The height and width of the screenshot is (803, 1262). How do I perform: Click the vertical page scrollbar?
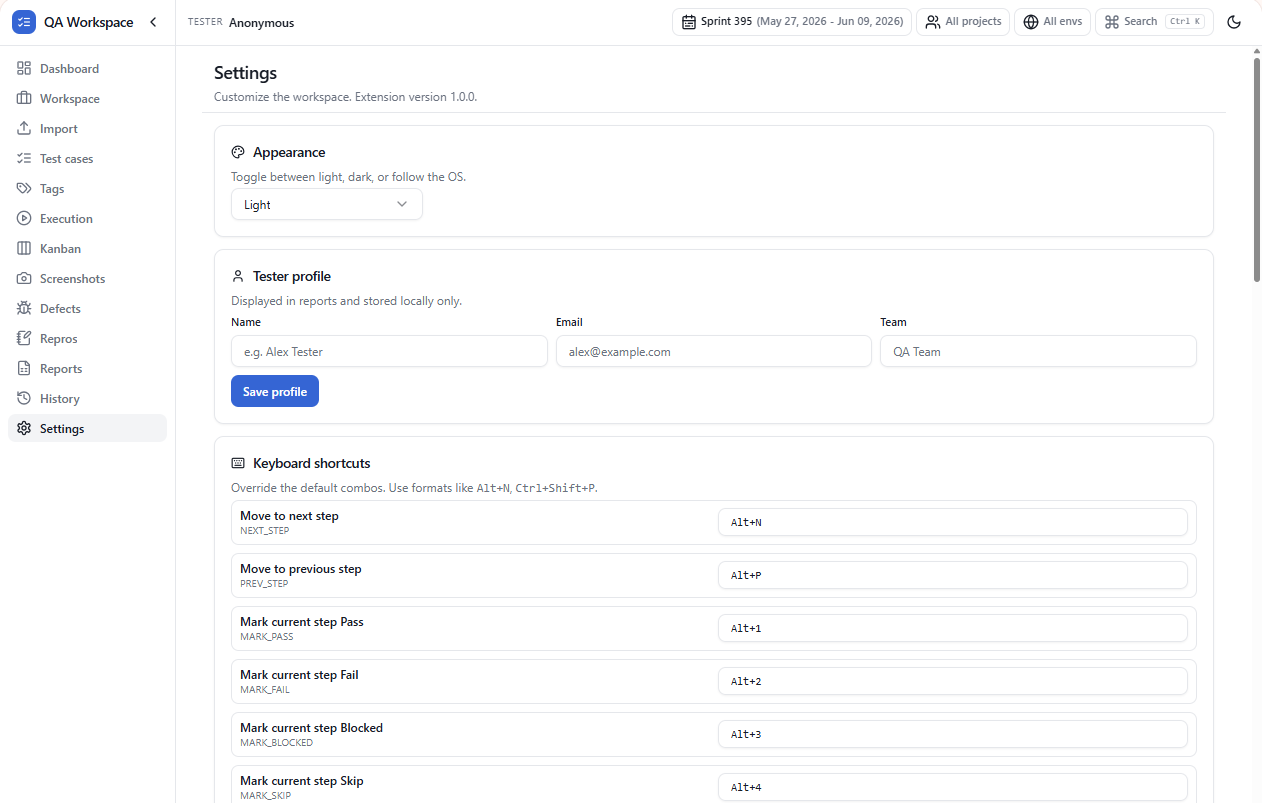coord(1257,170)
